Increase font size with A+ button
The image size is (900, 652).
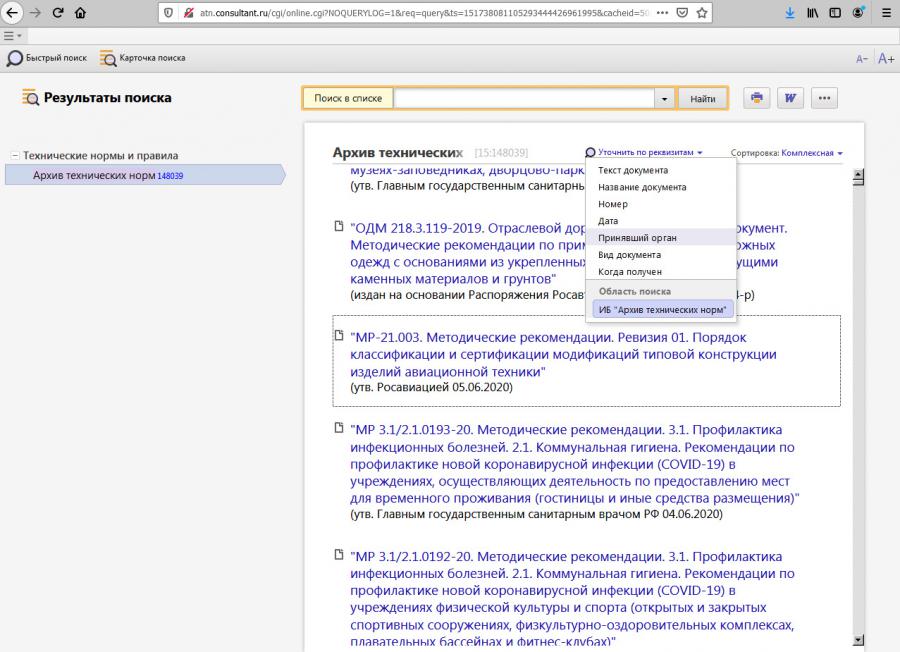885,59
